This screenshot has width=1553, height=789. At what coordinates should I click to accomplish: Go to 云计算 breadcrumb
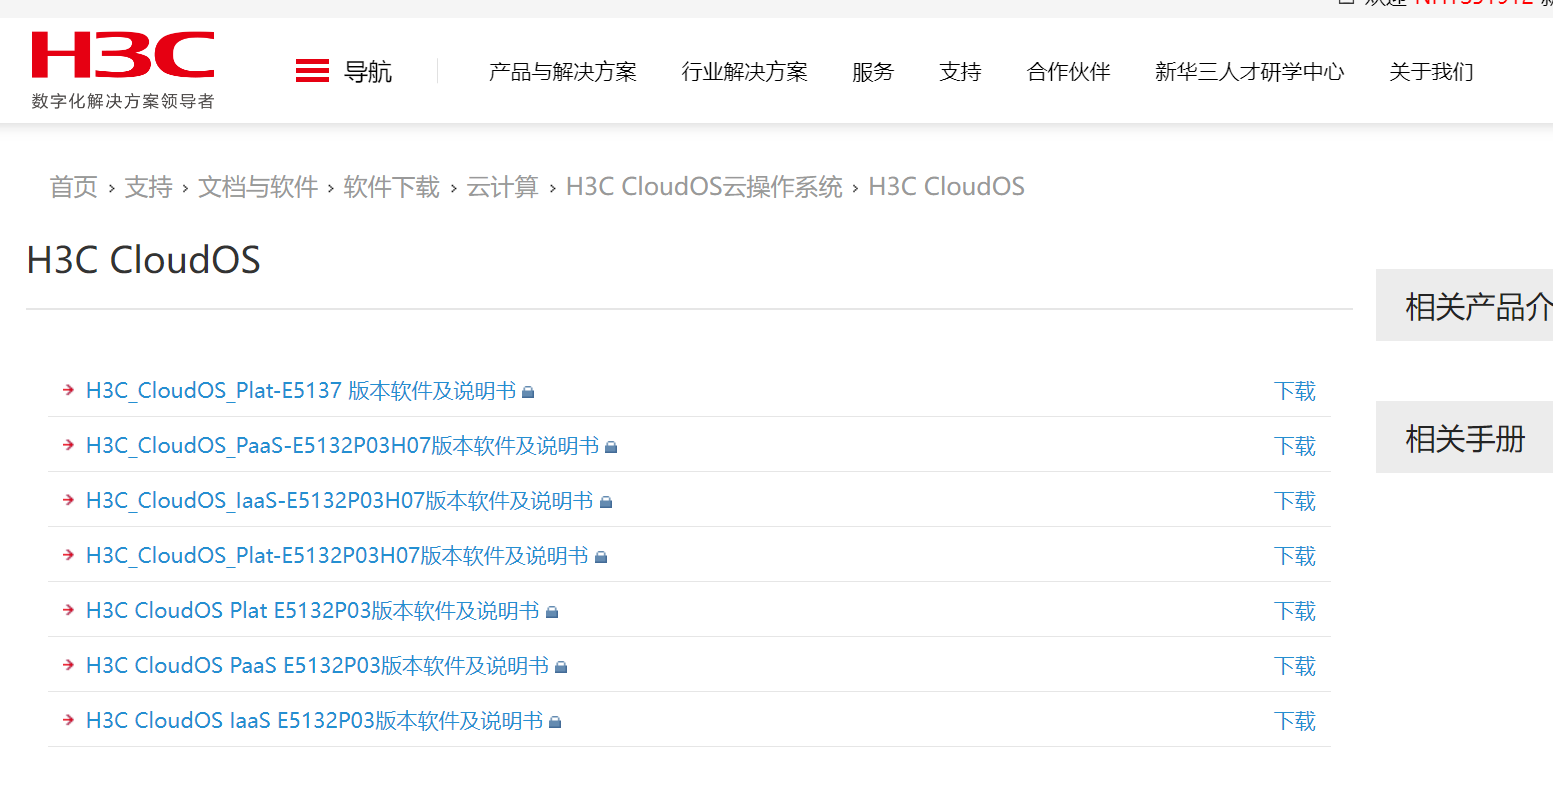(x=502, y=187)
